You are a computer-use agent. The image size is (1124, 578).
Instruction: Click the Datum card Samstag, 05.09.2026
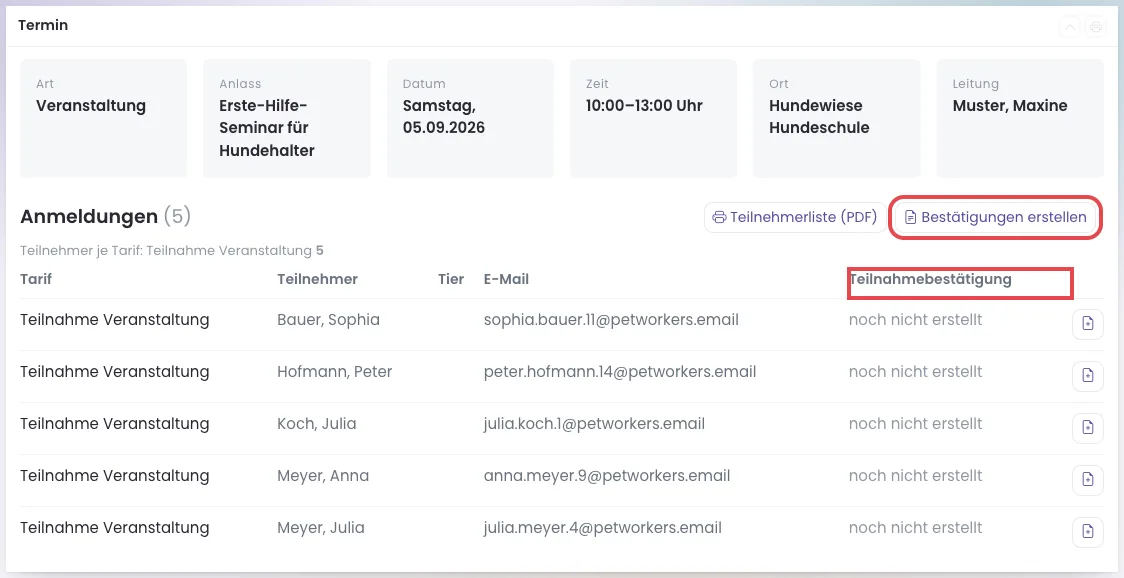point(470,118)
